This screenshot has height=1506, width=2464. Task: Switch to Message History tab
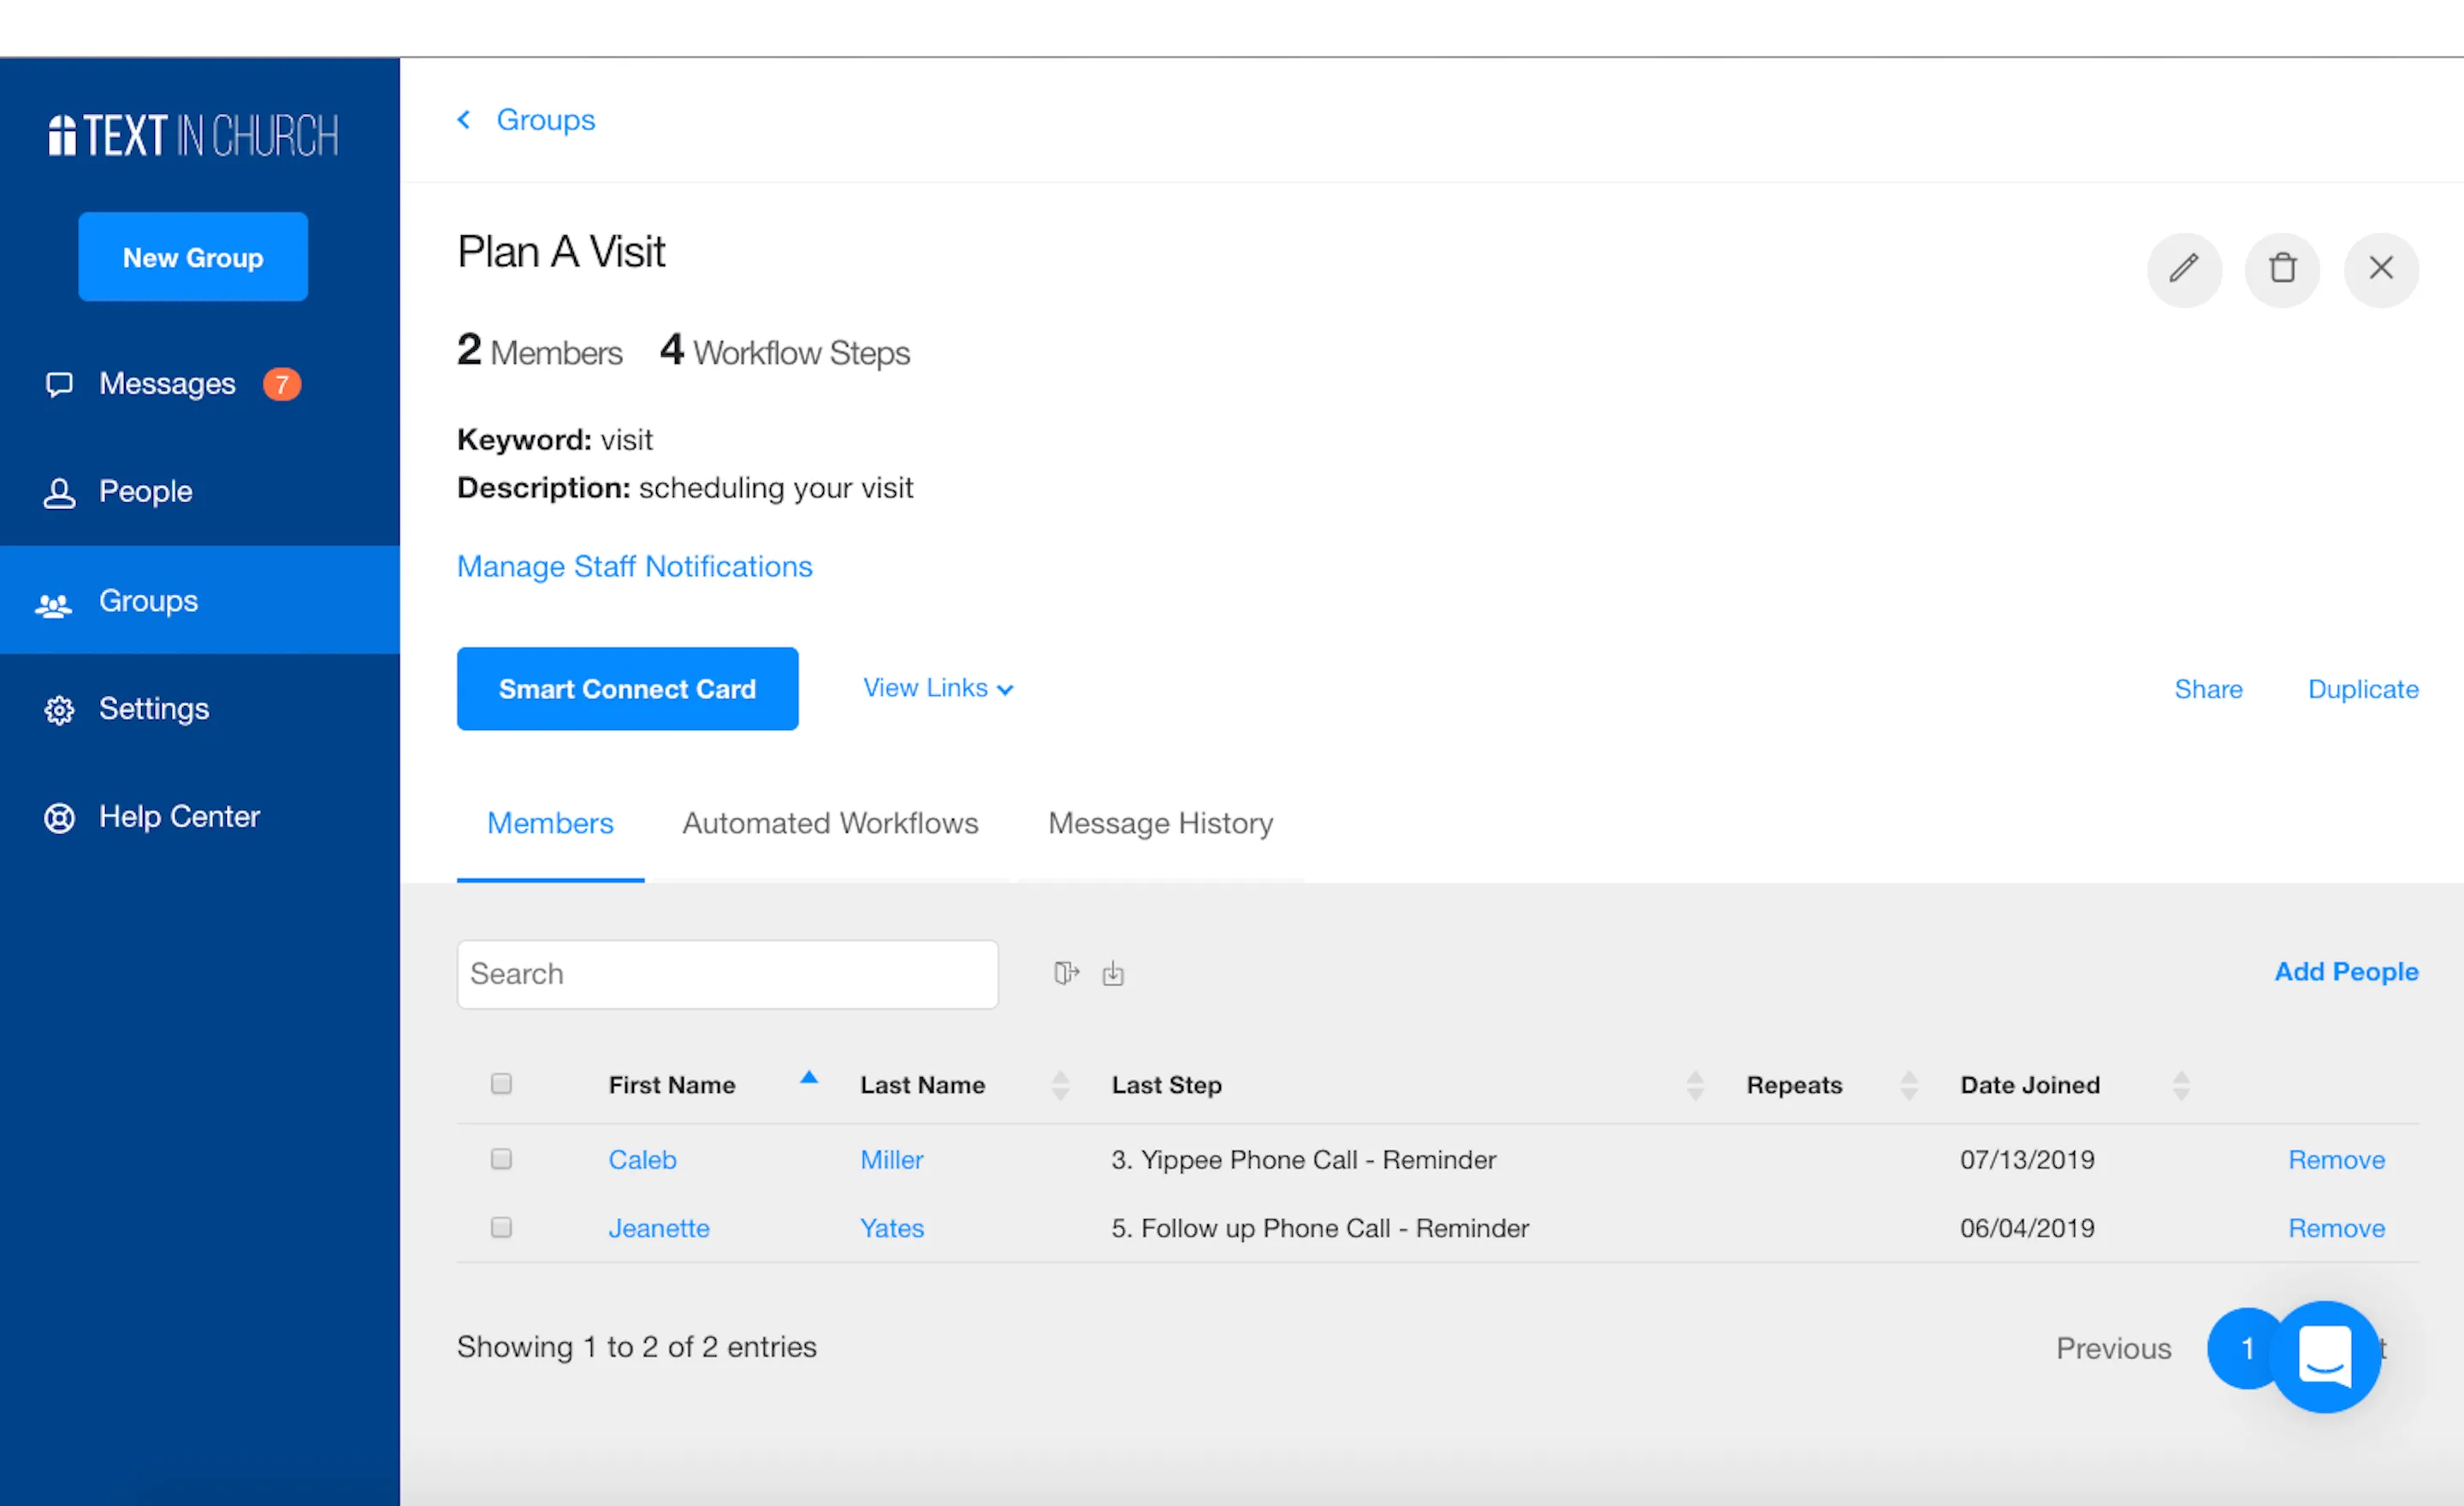(x=1160, y=823)
